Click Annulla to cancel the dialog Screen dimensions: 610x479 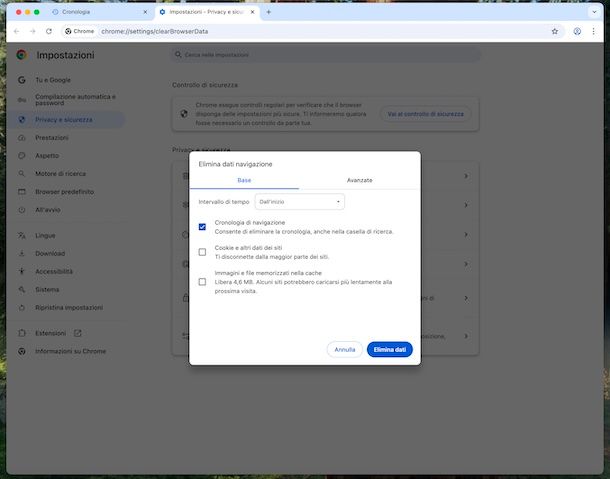point(344,350)
